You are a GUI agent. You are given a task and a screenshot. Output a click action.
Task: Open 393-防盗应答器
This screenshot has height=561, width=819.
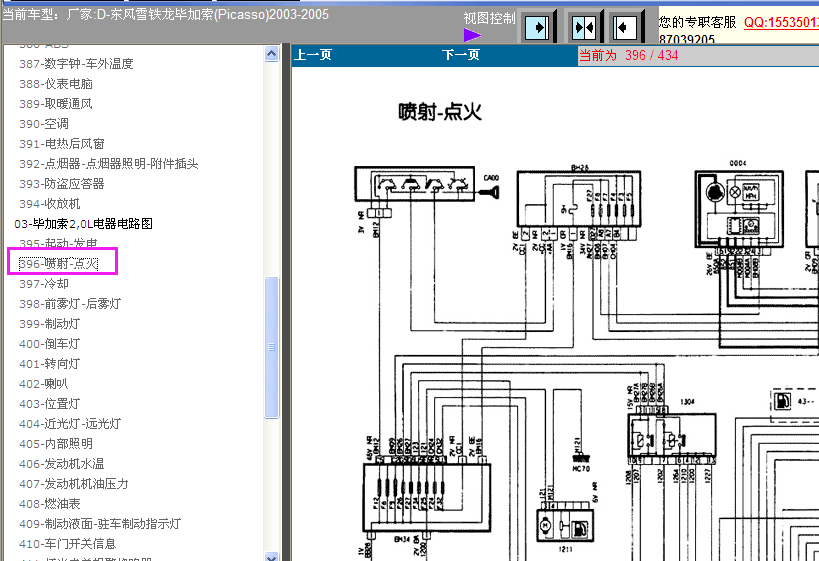[62, 184]
